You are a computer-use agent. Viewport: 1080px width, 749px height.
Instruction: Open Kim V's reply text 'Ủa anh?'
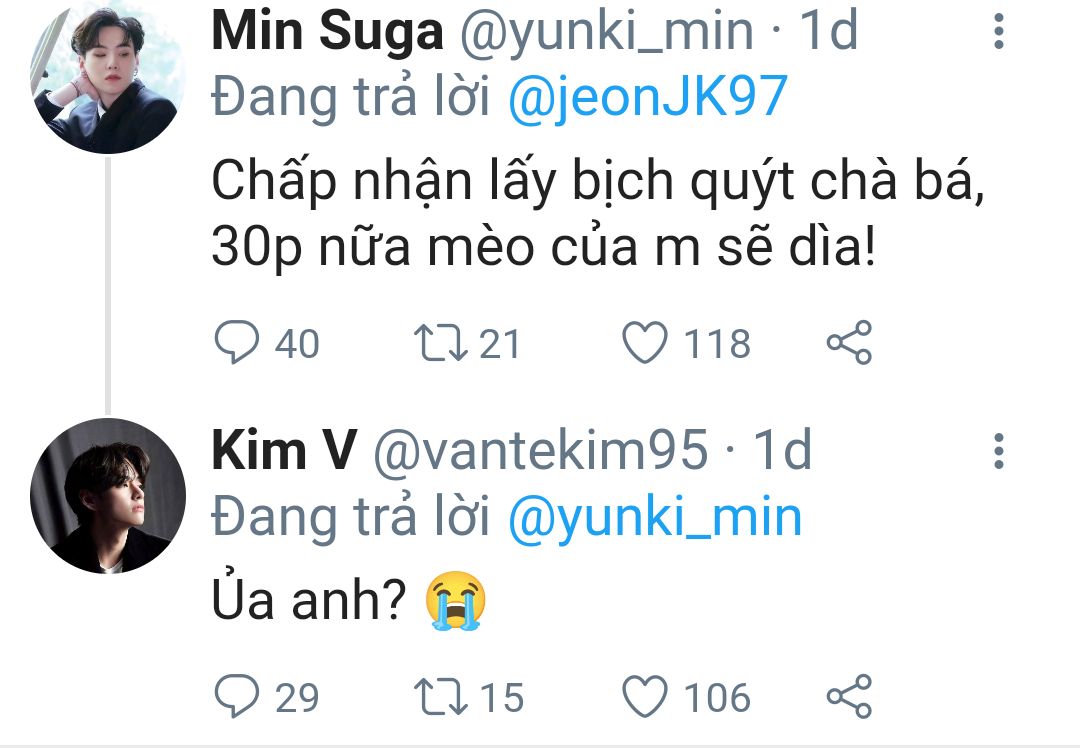tap(310, 601)
